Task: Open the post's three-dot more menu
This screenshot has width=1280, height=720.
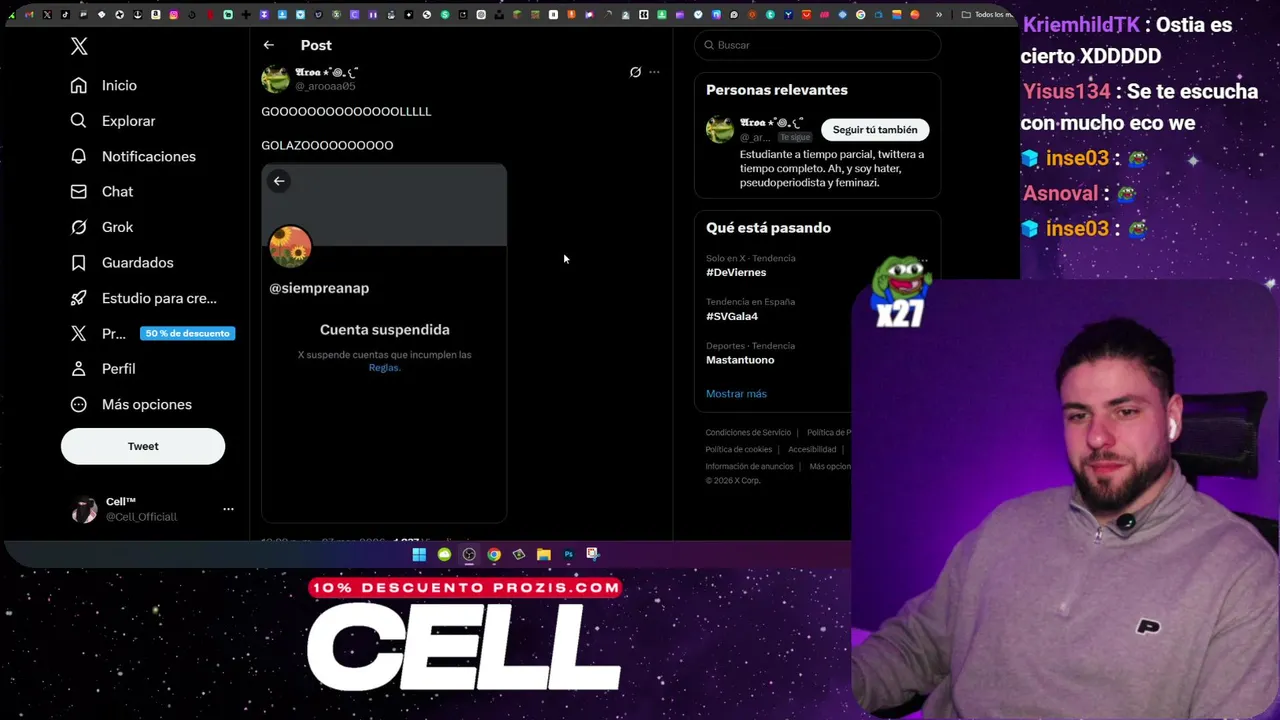Action: (654, 72)
